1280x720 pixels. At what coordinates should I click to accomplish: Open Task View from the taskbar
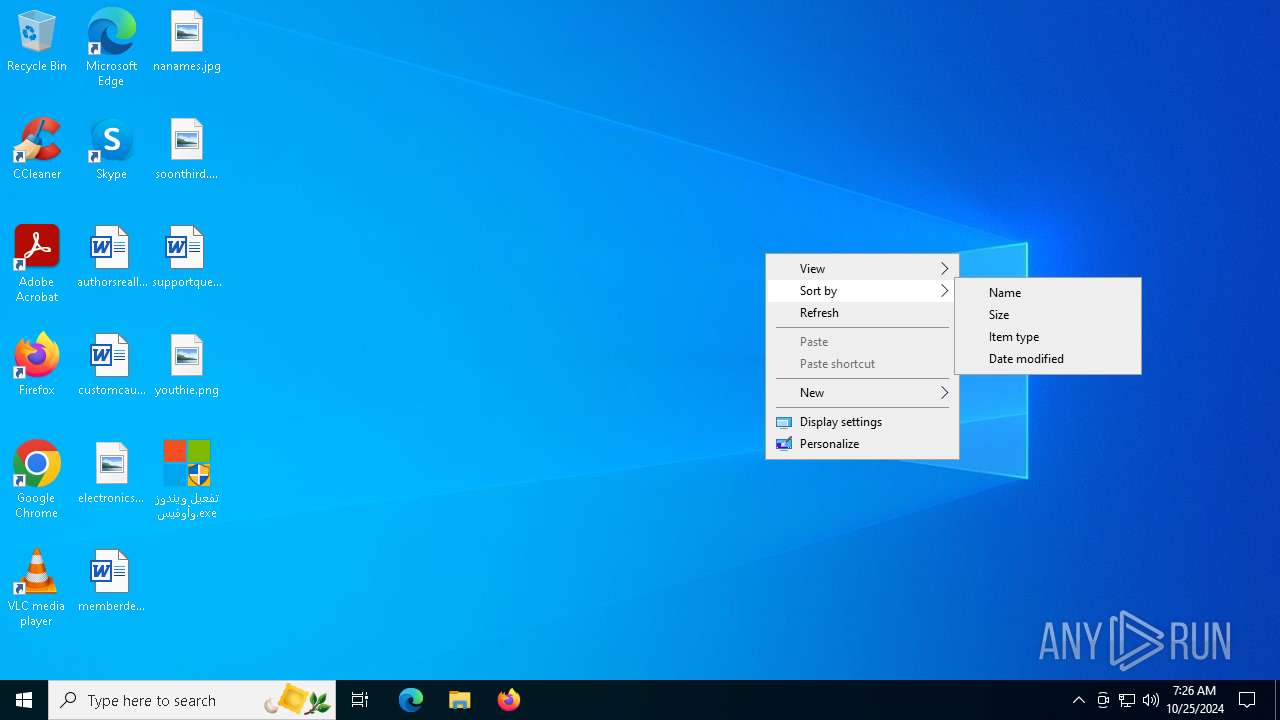(x=360, y=700)
